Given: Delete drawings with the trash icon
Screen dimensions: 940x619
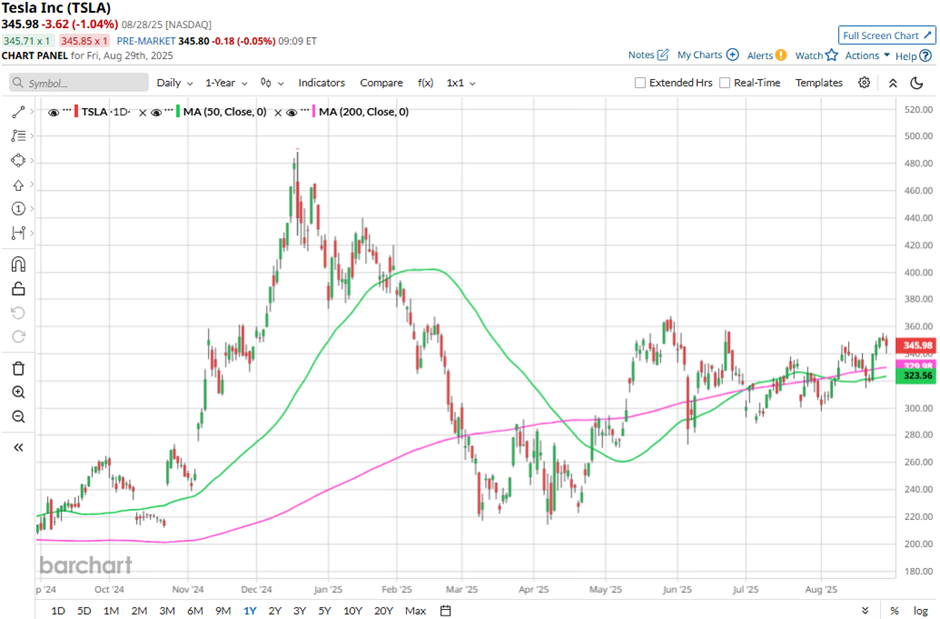Looking at the screenshot, I should click(18, 368).
